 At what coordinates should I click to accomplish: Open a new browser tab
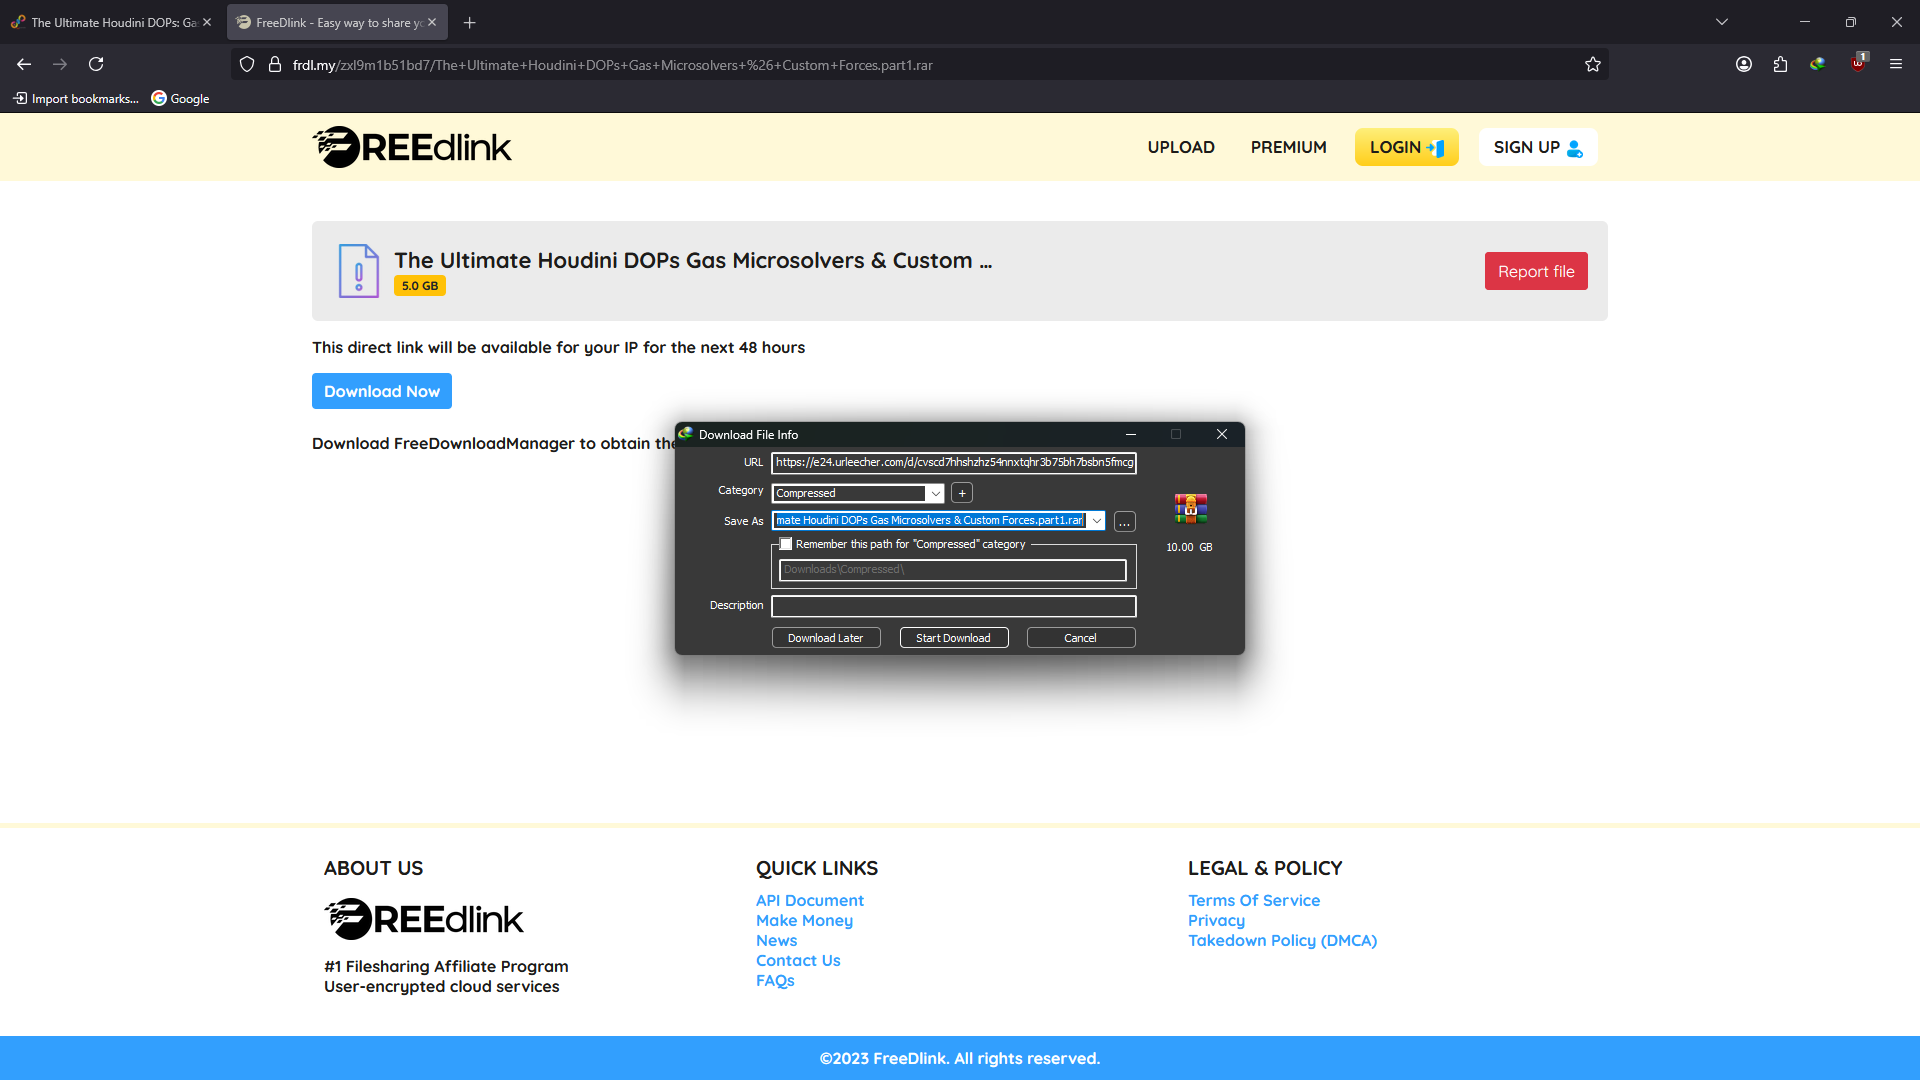(x=470, y=22)
